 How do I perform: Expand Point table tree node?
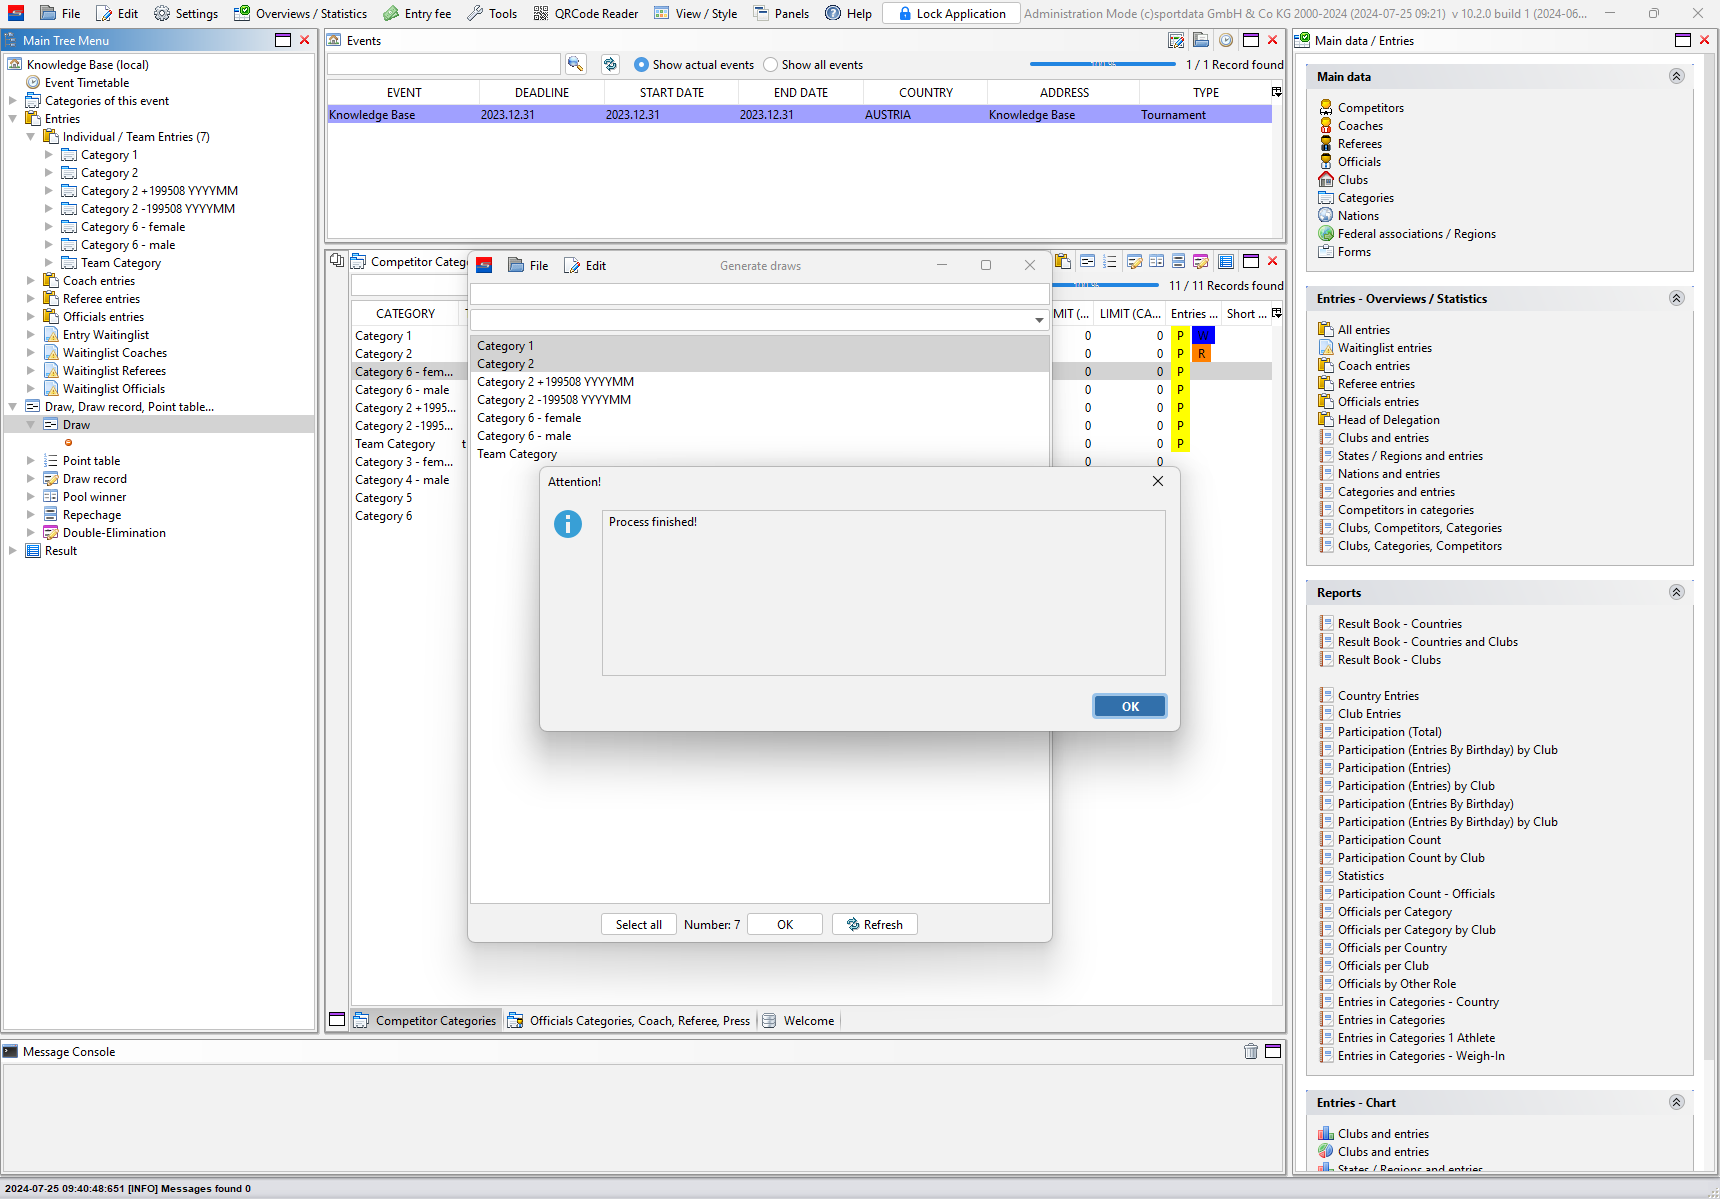[31, 461]
